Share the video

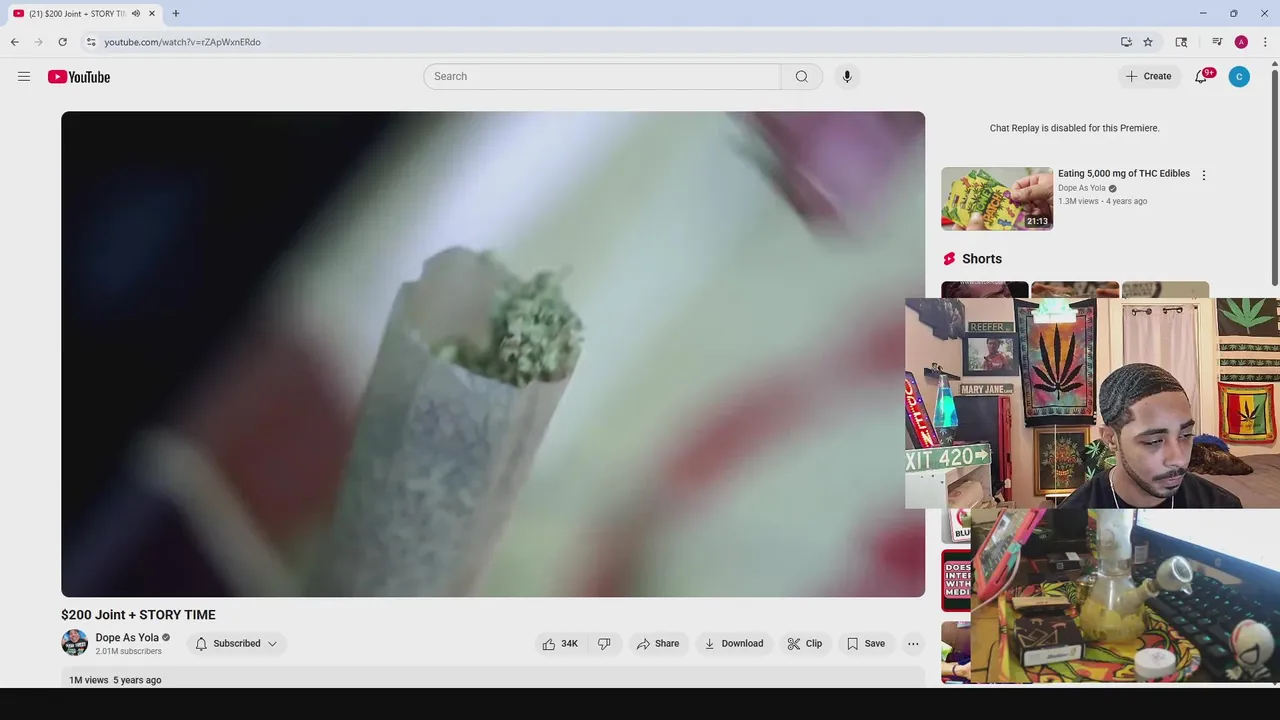658,644
